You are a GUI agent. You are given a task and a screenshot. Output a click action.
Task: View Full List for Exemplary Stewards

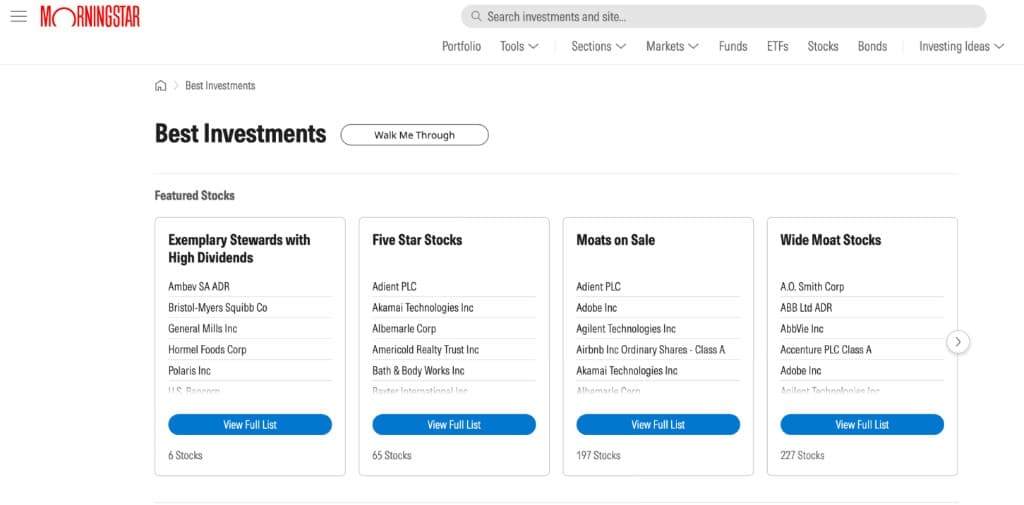(250, 425)
